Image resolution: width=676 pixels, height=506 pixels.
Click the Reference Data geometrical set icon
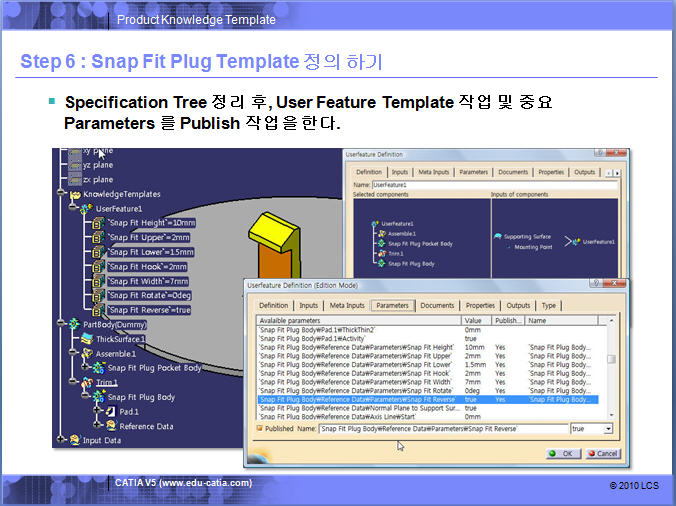pos(110,426)
